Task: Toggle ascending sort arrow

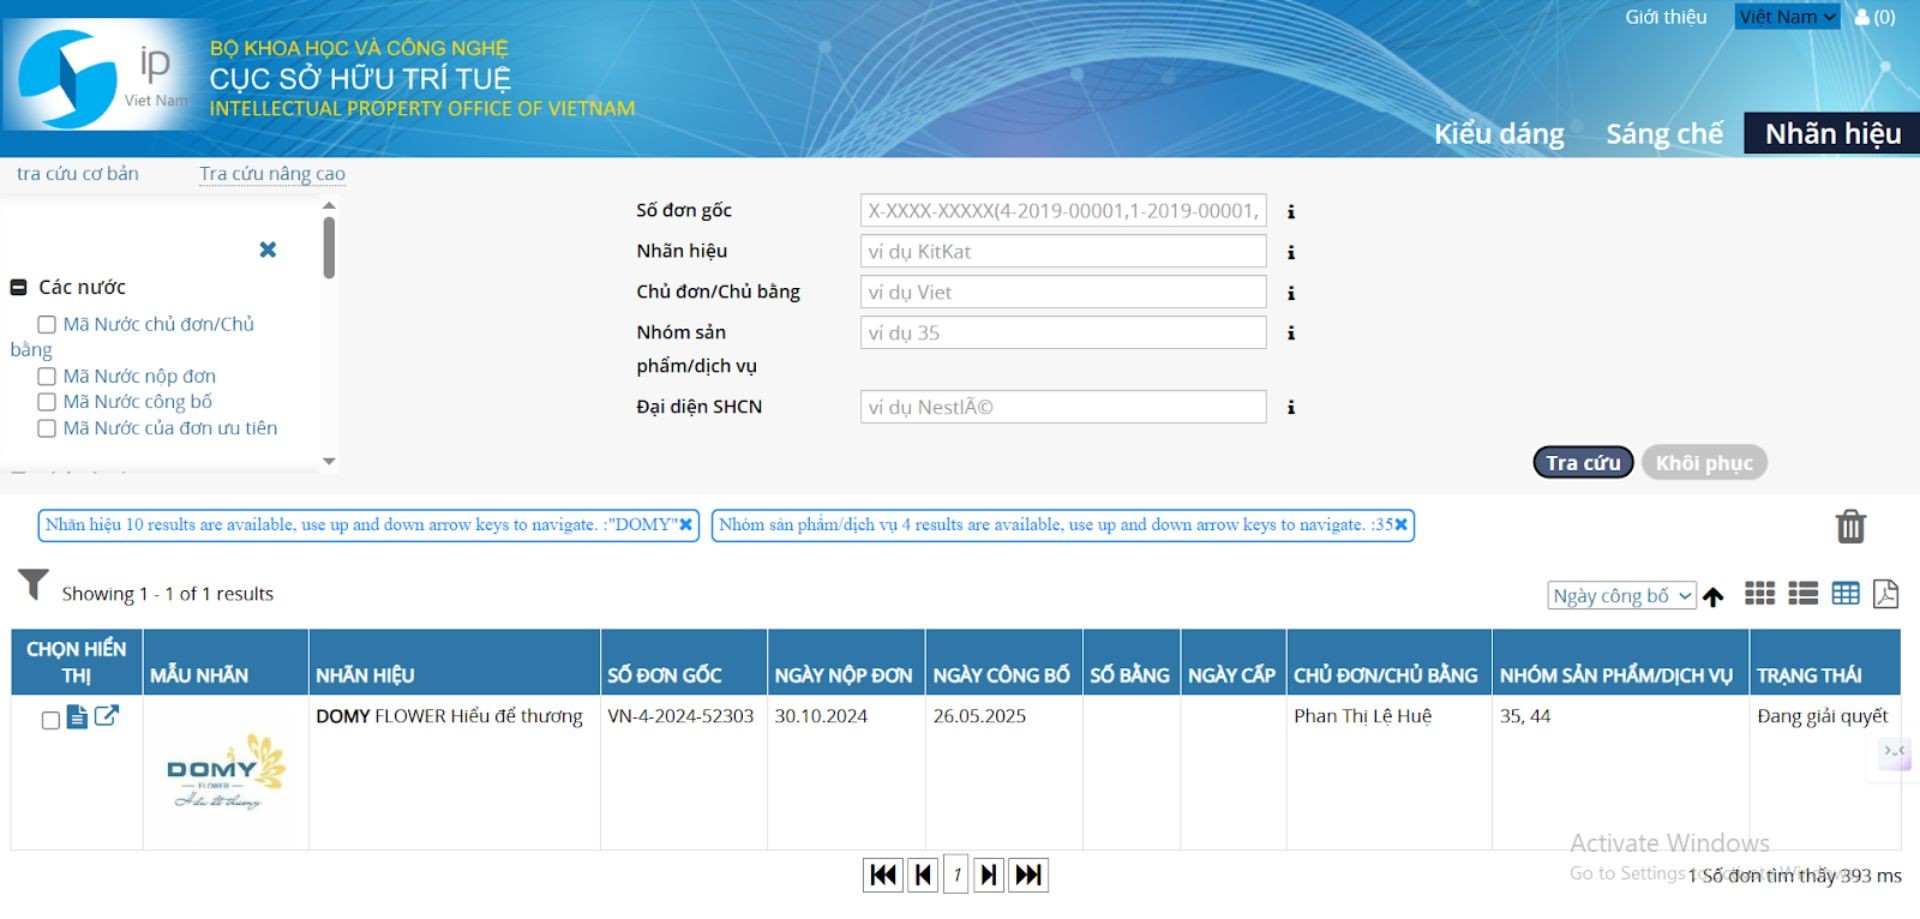Action: coord(1713,597)
